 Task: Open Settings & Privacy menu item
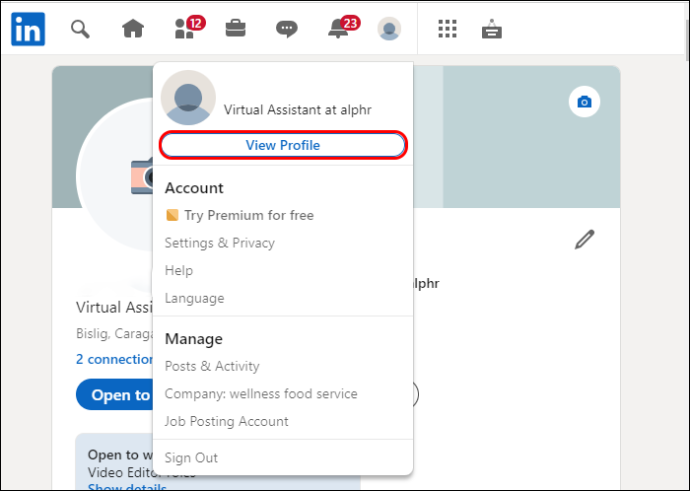coord(220,243)
